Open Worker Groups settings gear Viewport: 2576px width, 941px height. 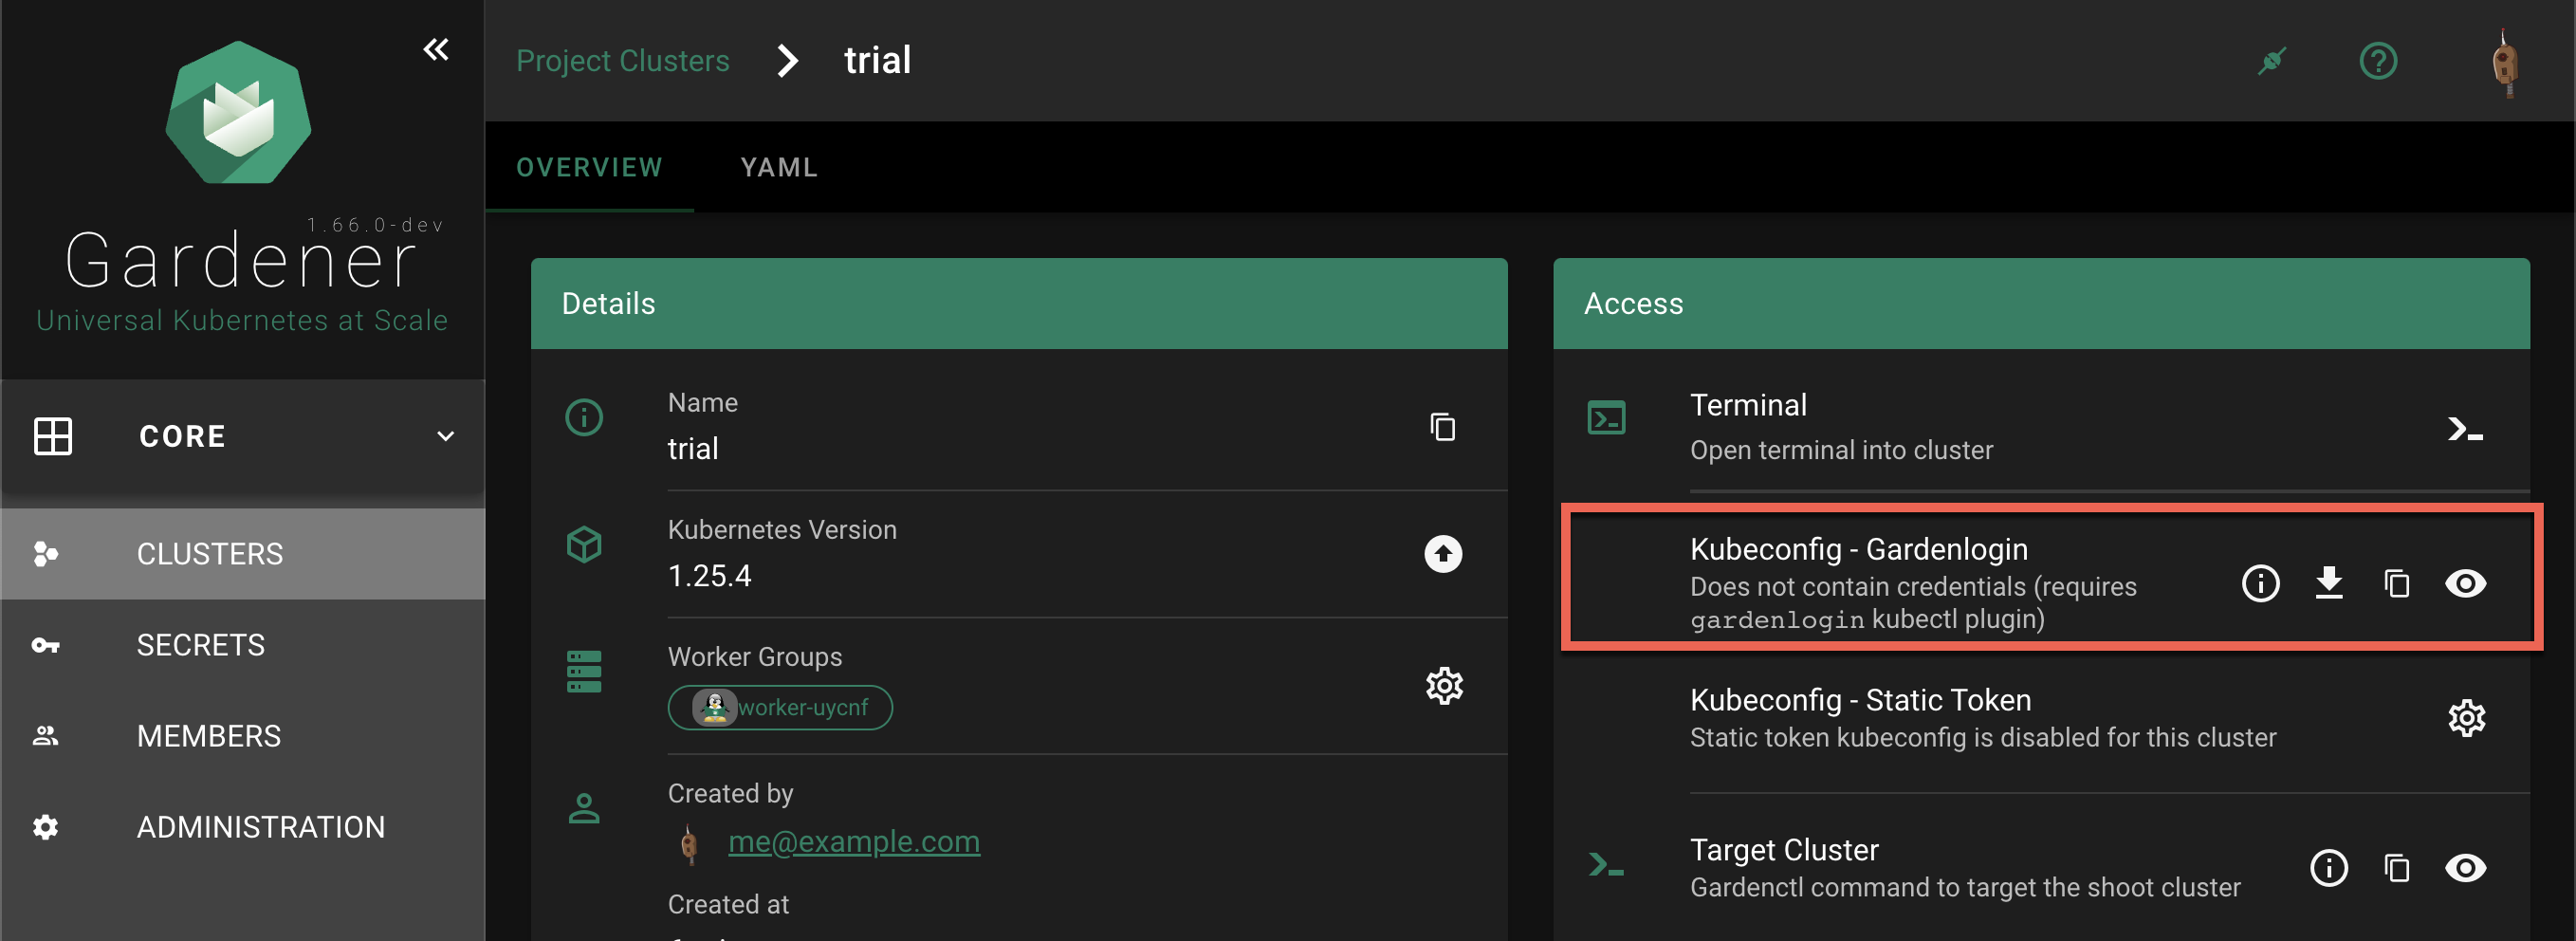click(x=1443, y=686)
